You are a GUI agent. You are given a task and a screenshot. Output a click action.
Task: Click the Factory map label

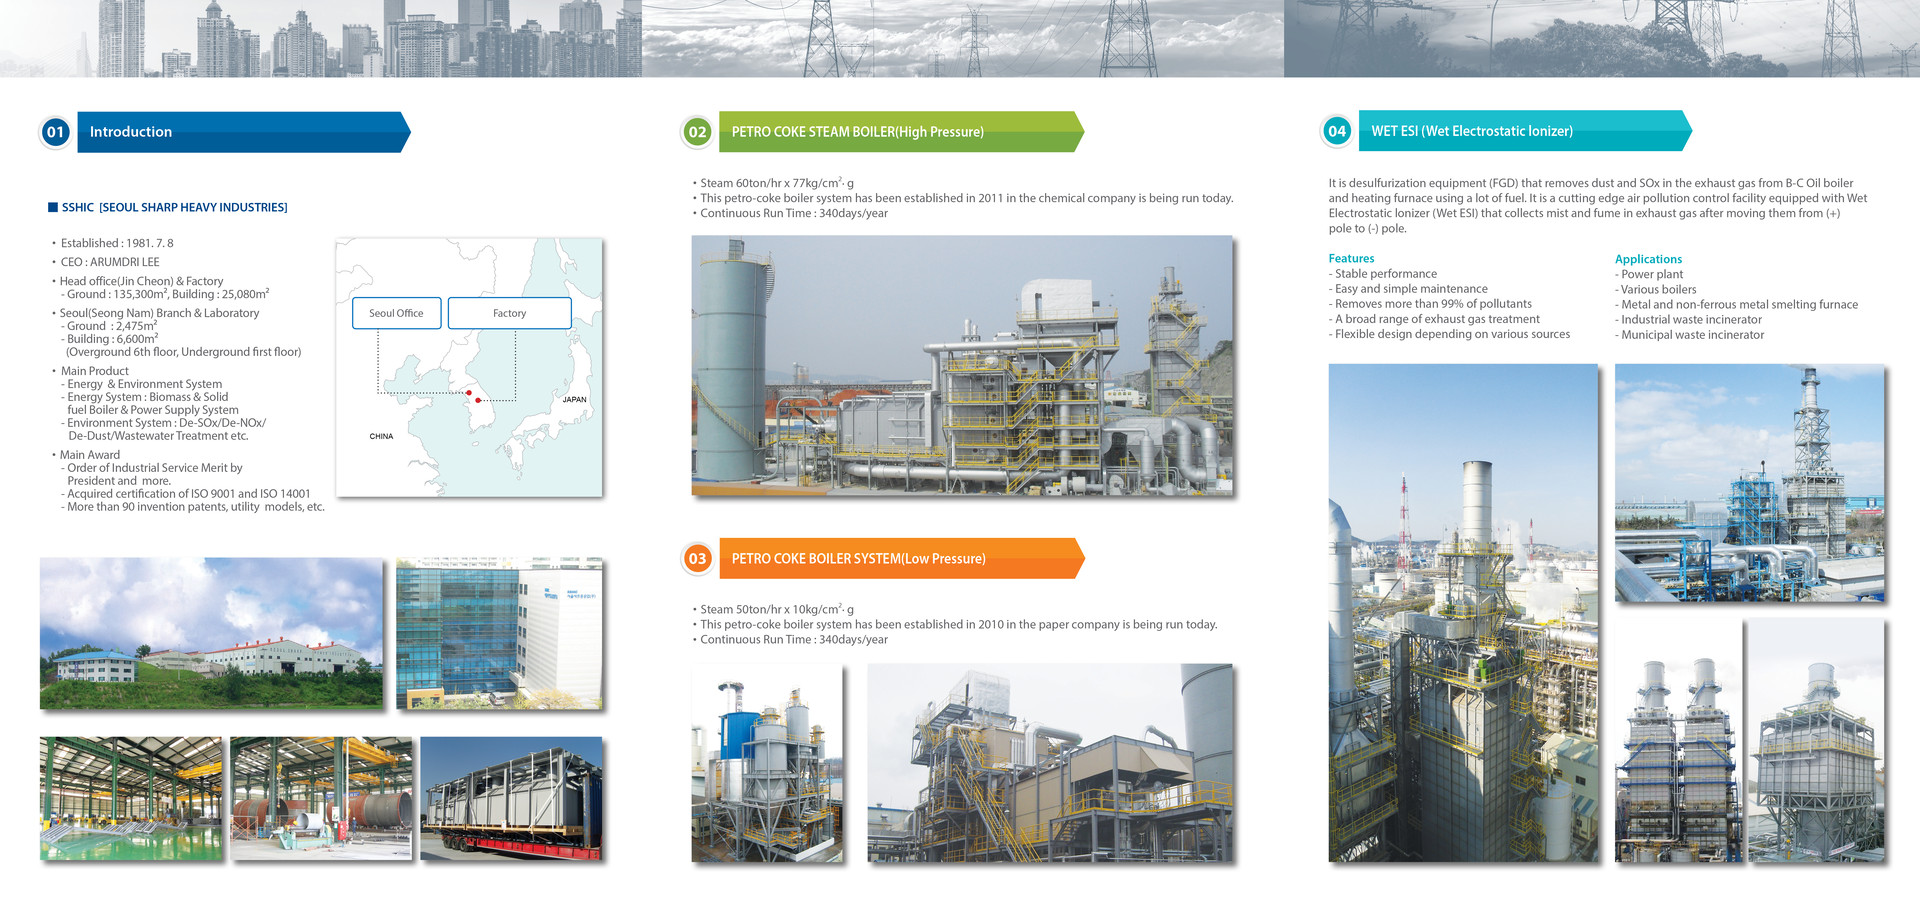(510, 313)
